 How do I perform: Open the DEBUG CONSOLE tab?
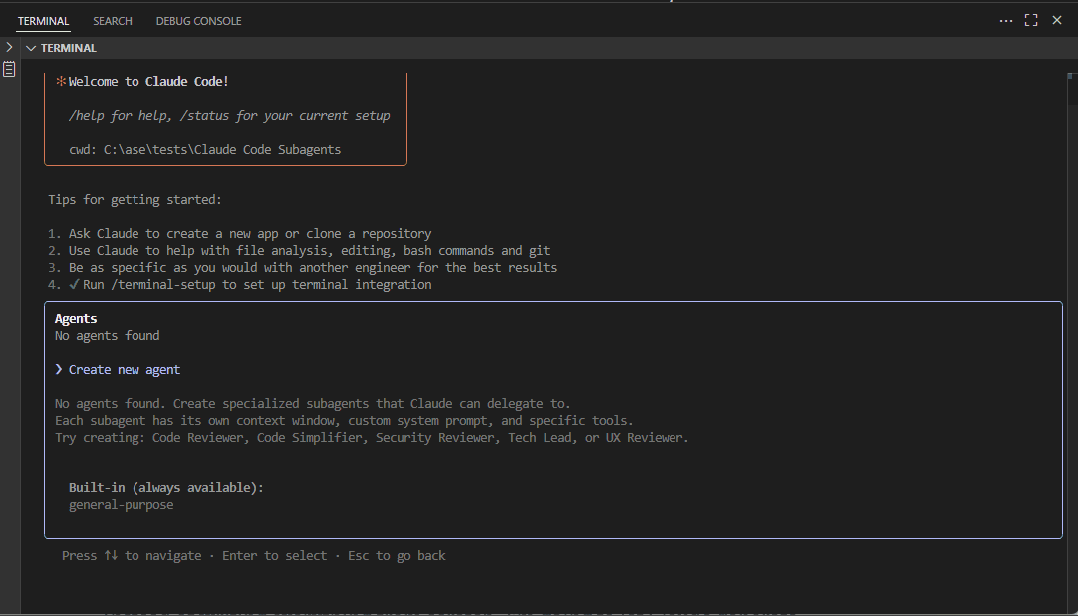tap(199, 21)
